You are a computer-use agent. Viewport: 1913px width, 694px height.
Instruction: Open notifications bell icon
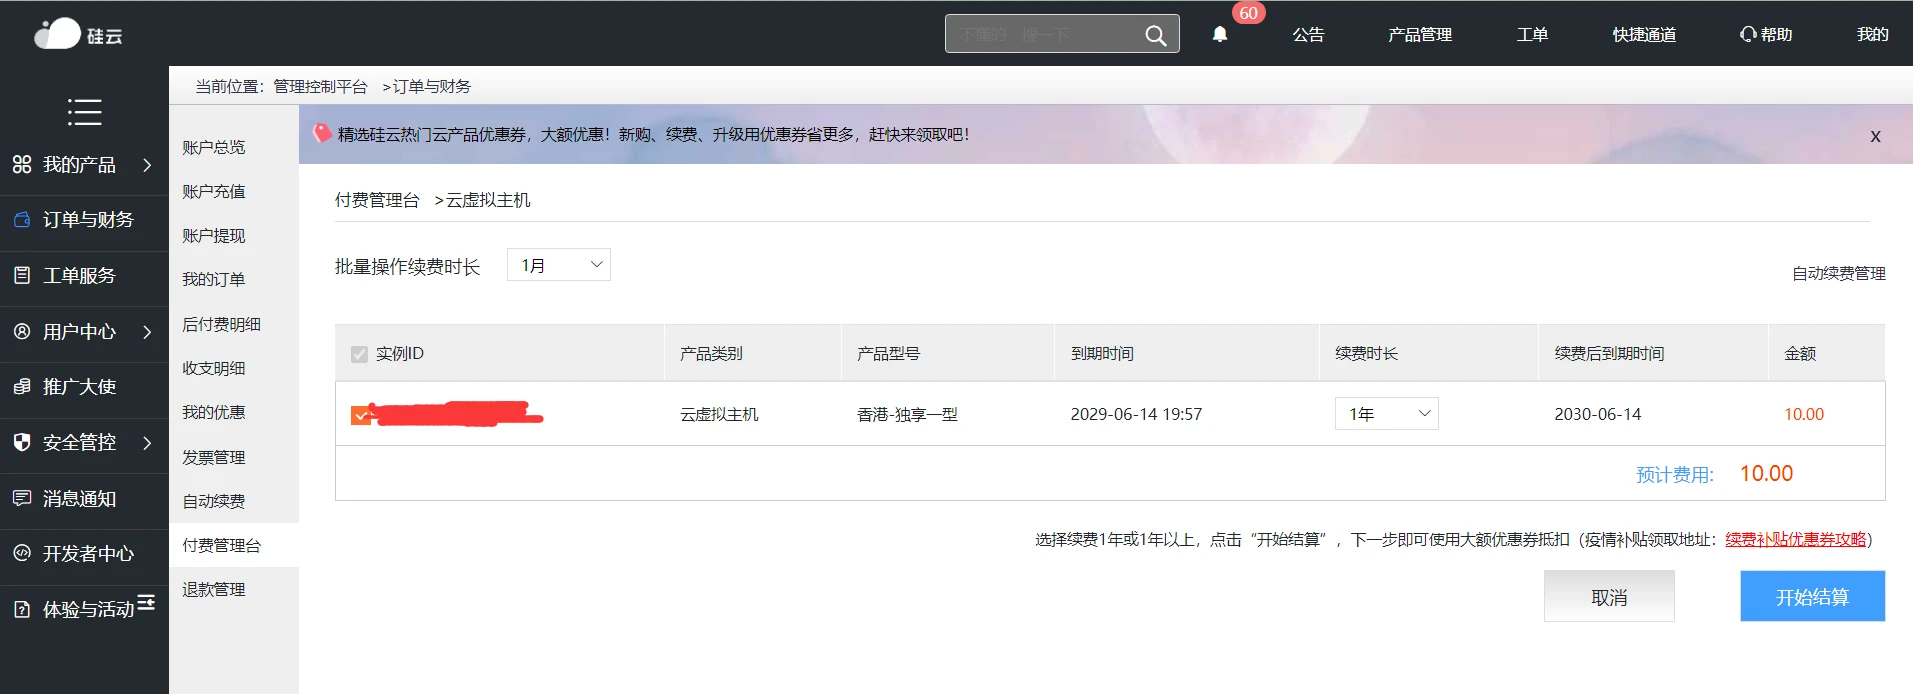pyautogui.click(x=1220, y=35)
